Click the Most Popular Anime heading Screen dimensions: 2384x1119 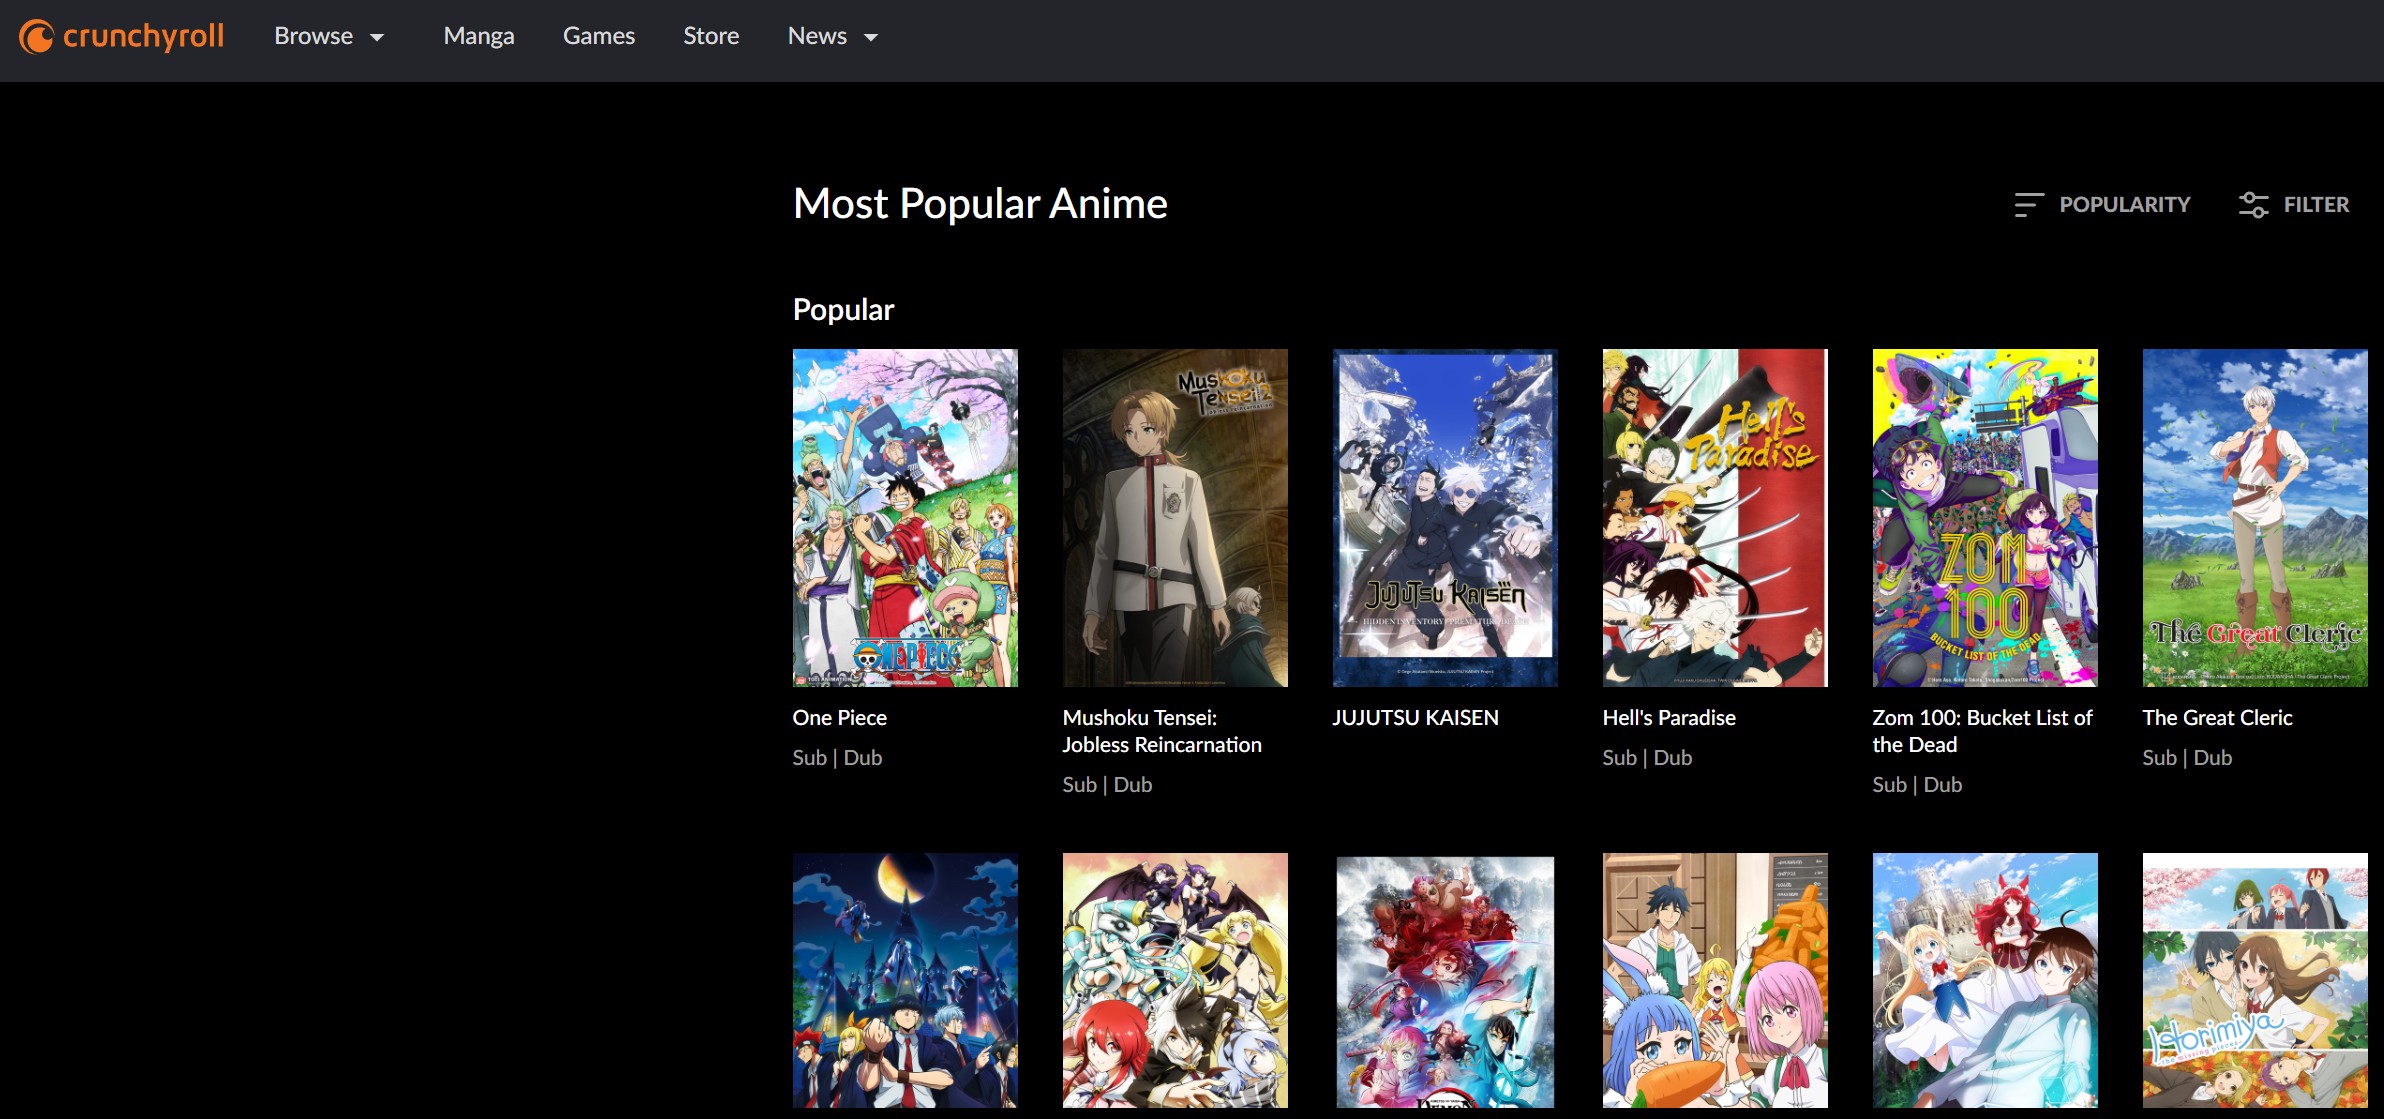point(980,204)
